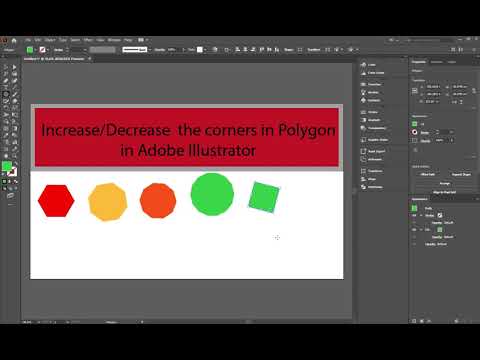The width and height of the screenshot is (480, 360).
Task: Click the Offset Path button
Action: (x=428, y=174)
